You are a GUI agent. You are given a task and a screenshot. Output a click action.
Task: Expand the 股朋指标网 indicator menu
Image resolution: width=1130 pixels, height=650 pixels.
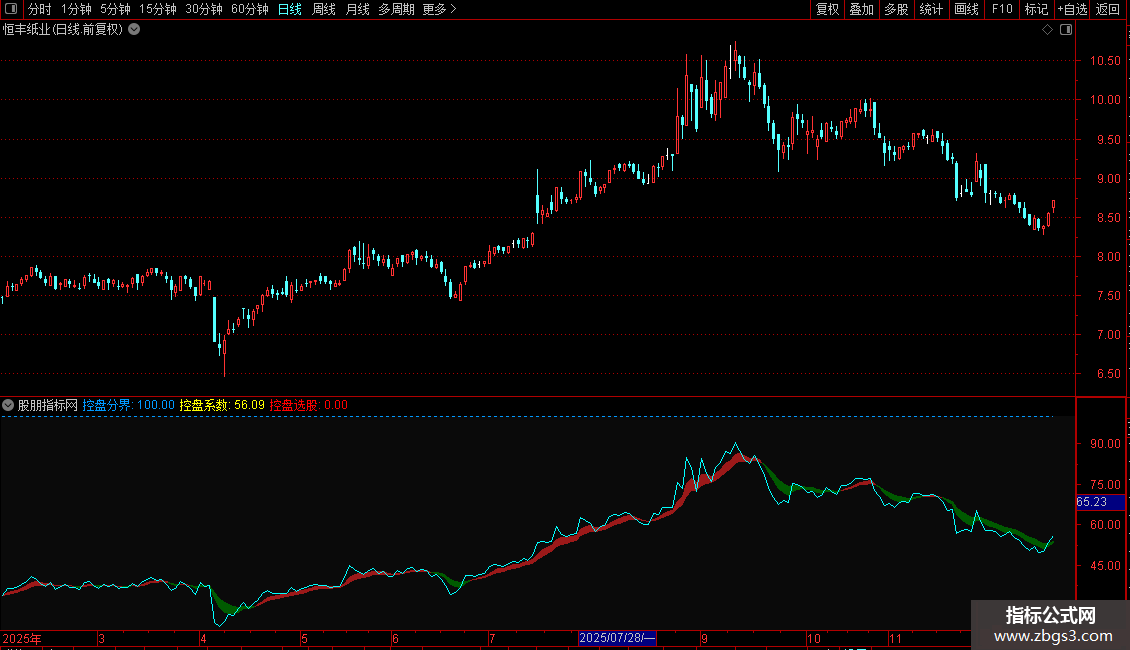pyautogui.click(x=8, y=406)
